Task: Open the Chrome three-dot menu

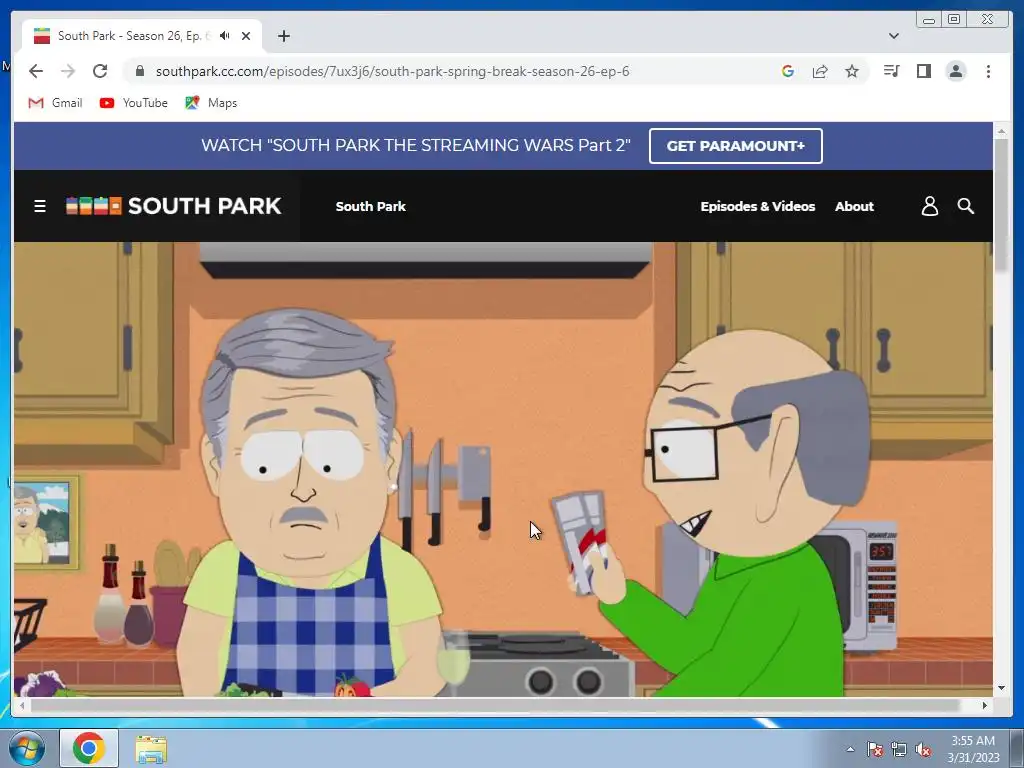Action: click(x=988, y=71)
